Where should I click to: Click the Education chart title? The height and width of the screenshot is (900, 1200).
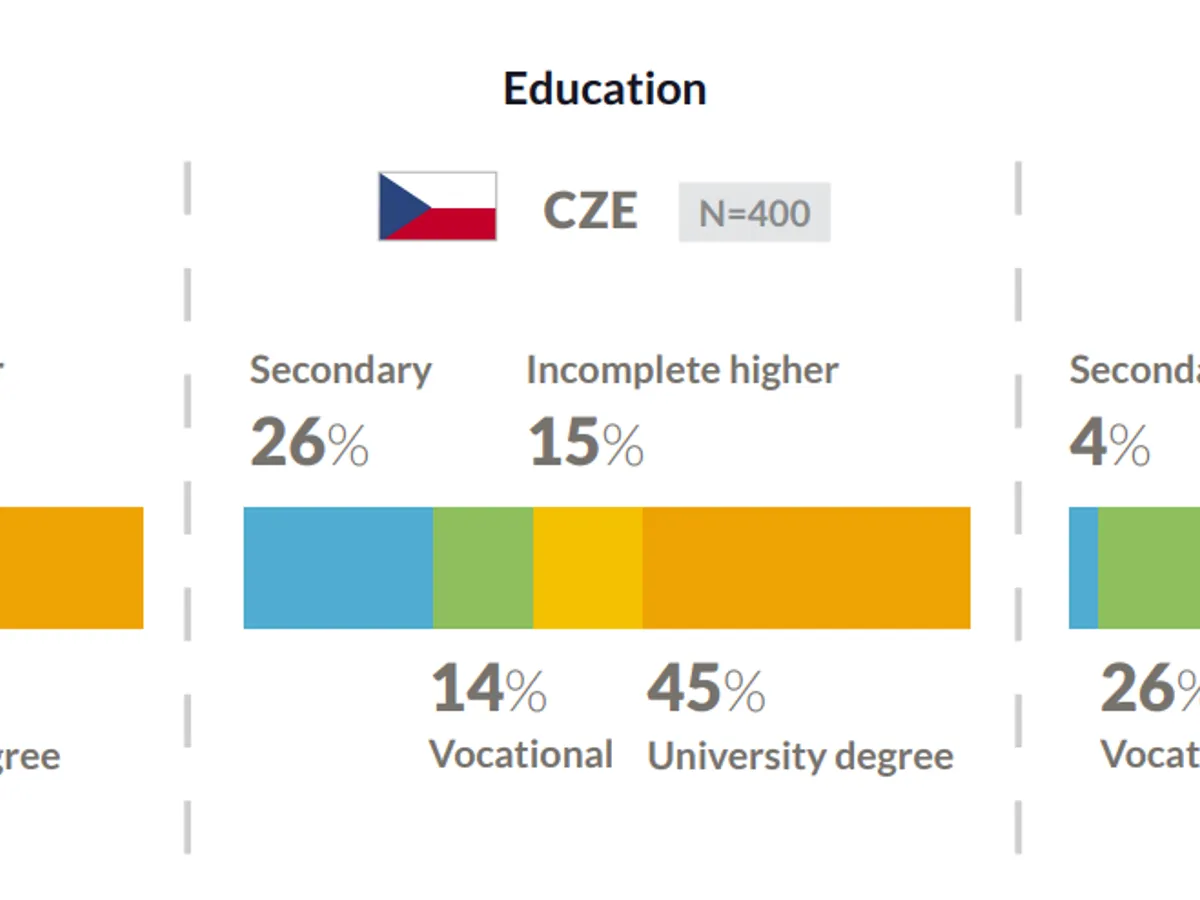tap(605, 89)
